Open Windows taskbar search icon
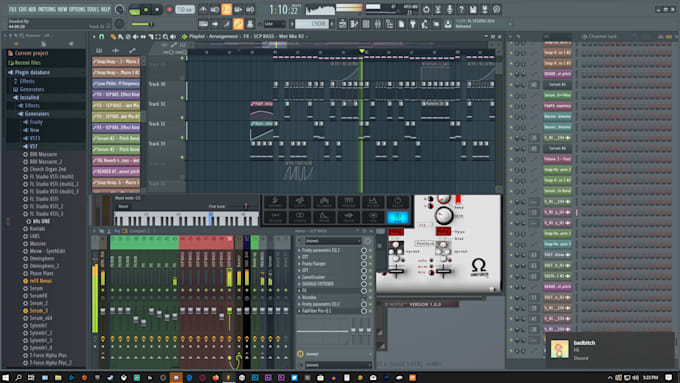This screenshot has height=383, width=680. point(19,378)
